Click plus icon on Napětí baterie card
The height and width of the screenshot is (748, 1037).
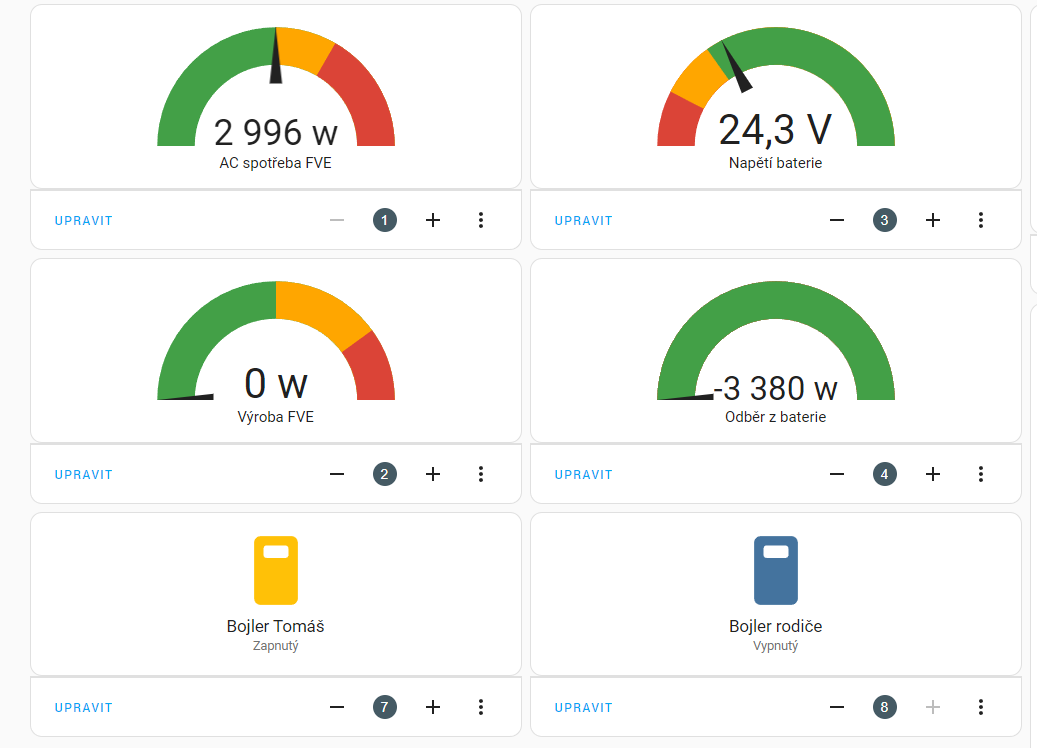pyautogui.click(x=933, y=220)
